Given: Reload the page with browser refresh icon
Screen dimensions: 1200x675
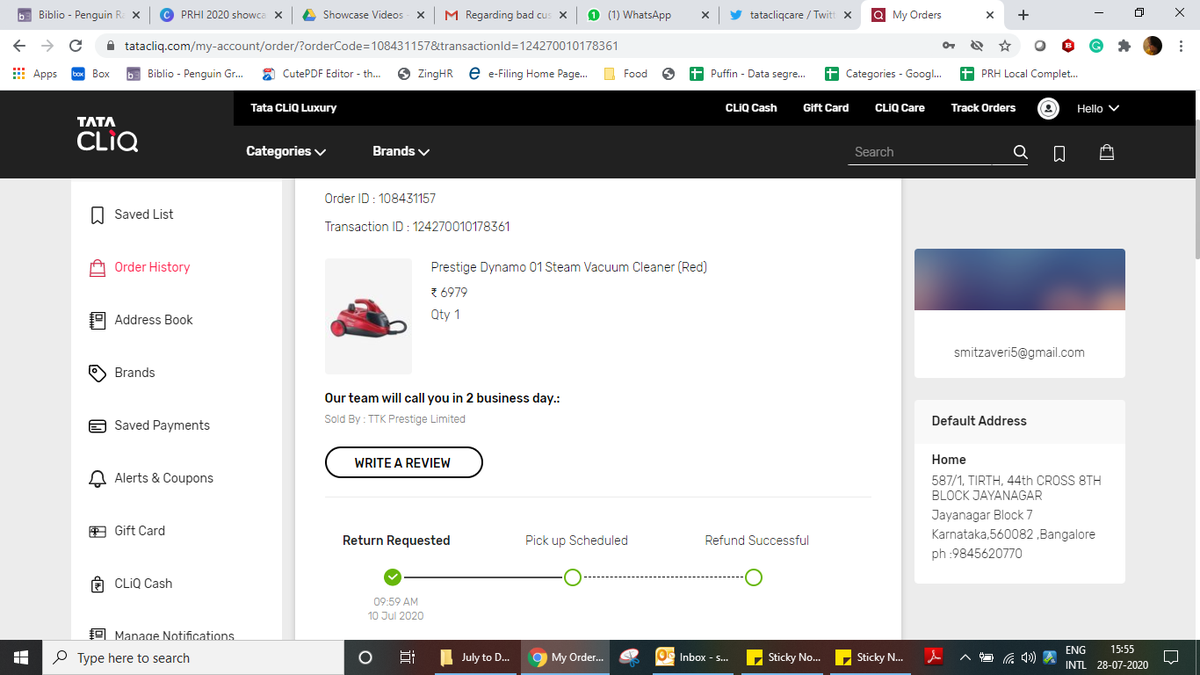Looking at the screenshot, I should (x=76, y=46).
